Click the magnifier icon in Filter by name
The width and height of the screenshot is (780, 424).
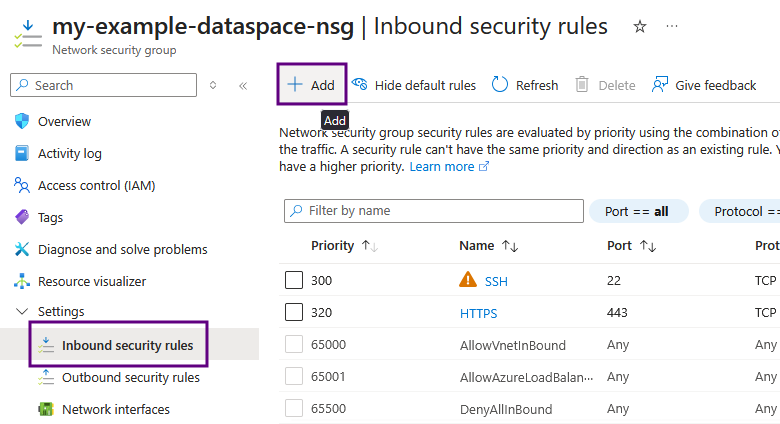[296, 211]
